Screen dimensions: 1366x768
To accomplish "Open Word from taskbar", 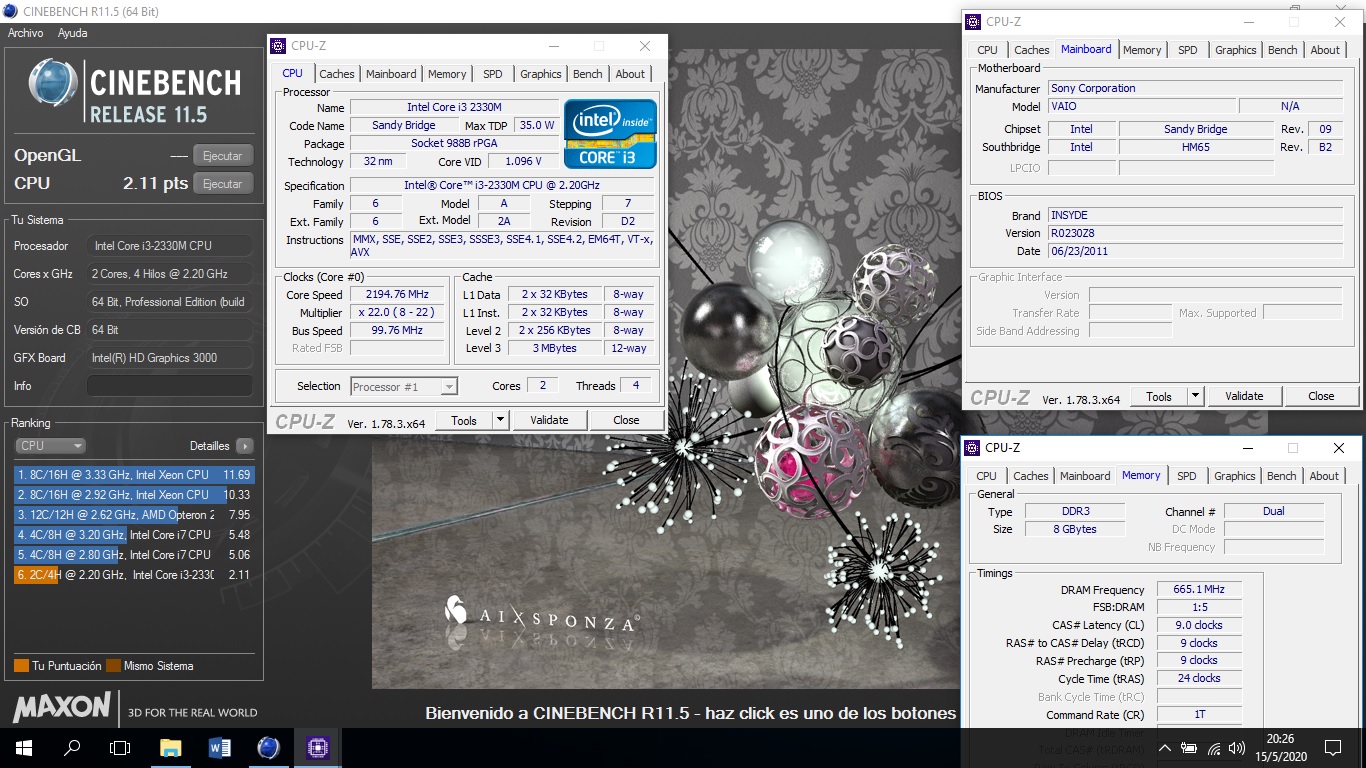I will pyautogui.click(x=220, y=747).
